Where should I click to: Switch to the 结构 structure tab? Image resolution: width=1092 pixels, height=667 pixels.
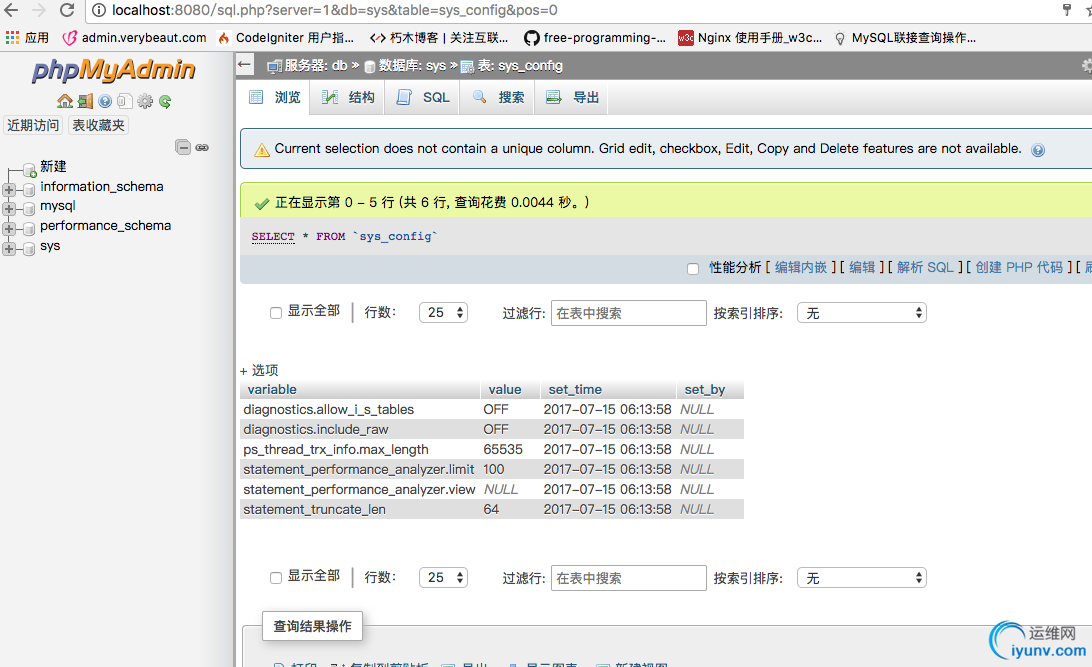tap(348, 97)
